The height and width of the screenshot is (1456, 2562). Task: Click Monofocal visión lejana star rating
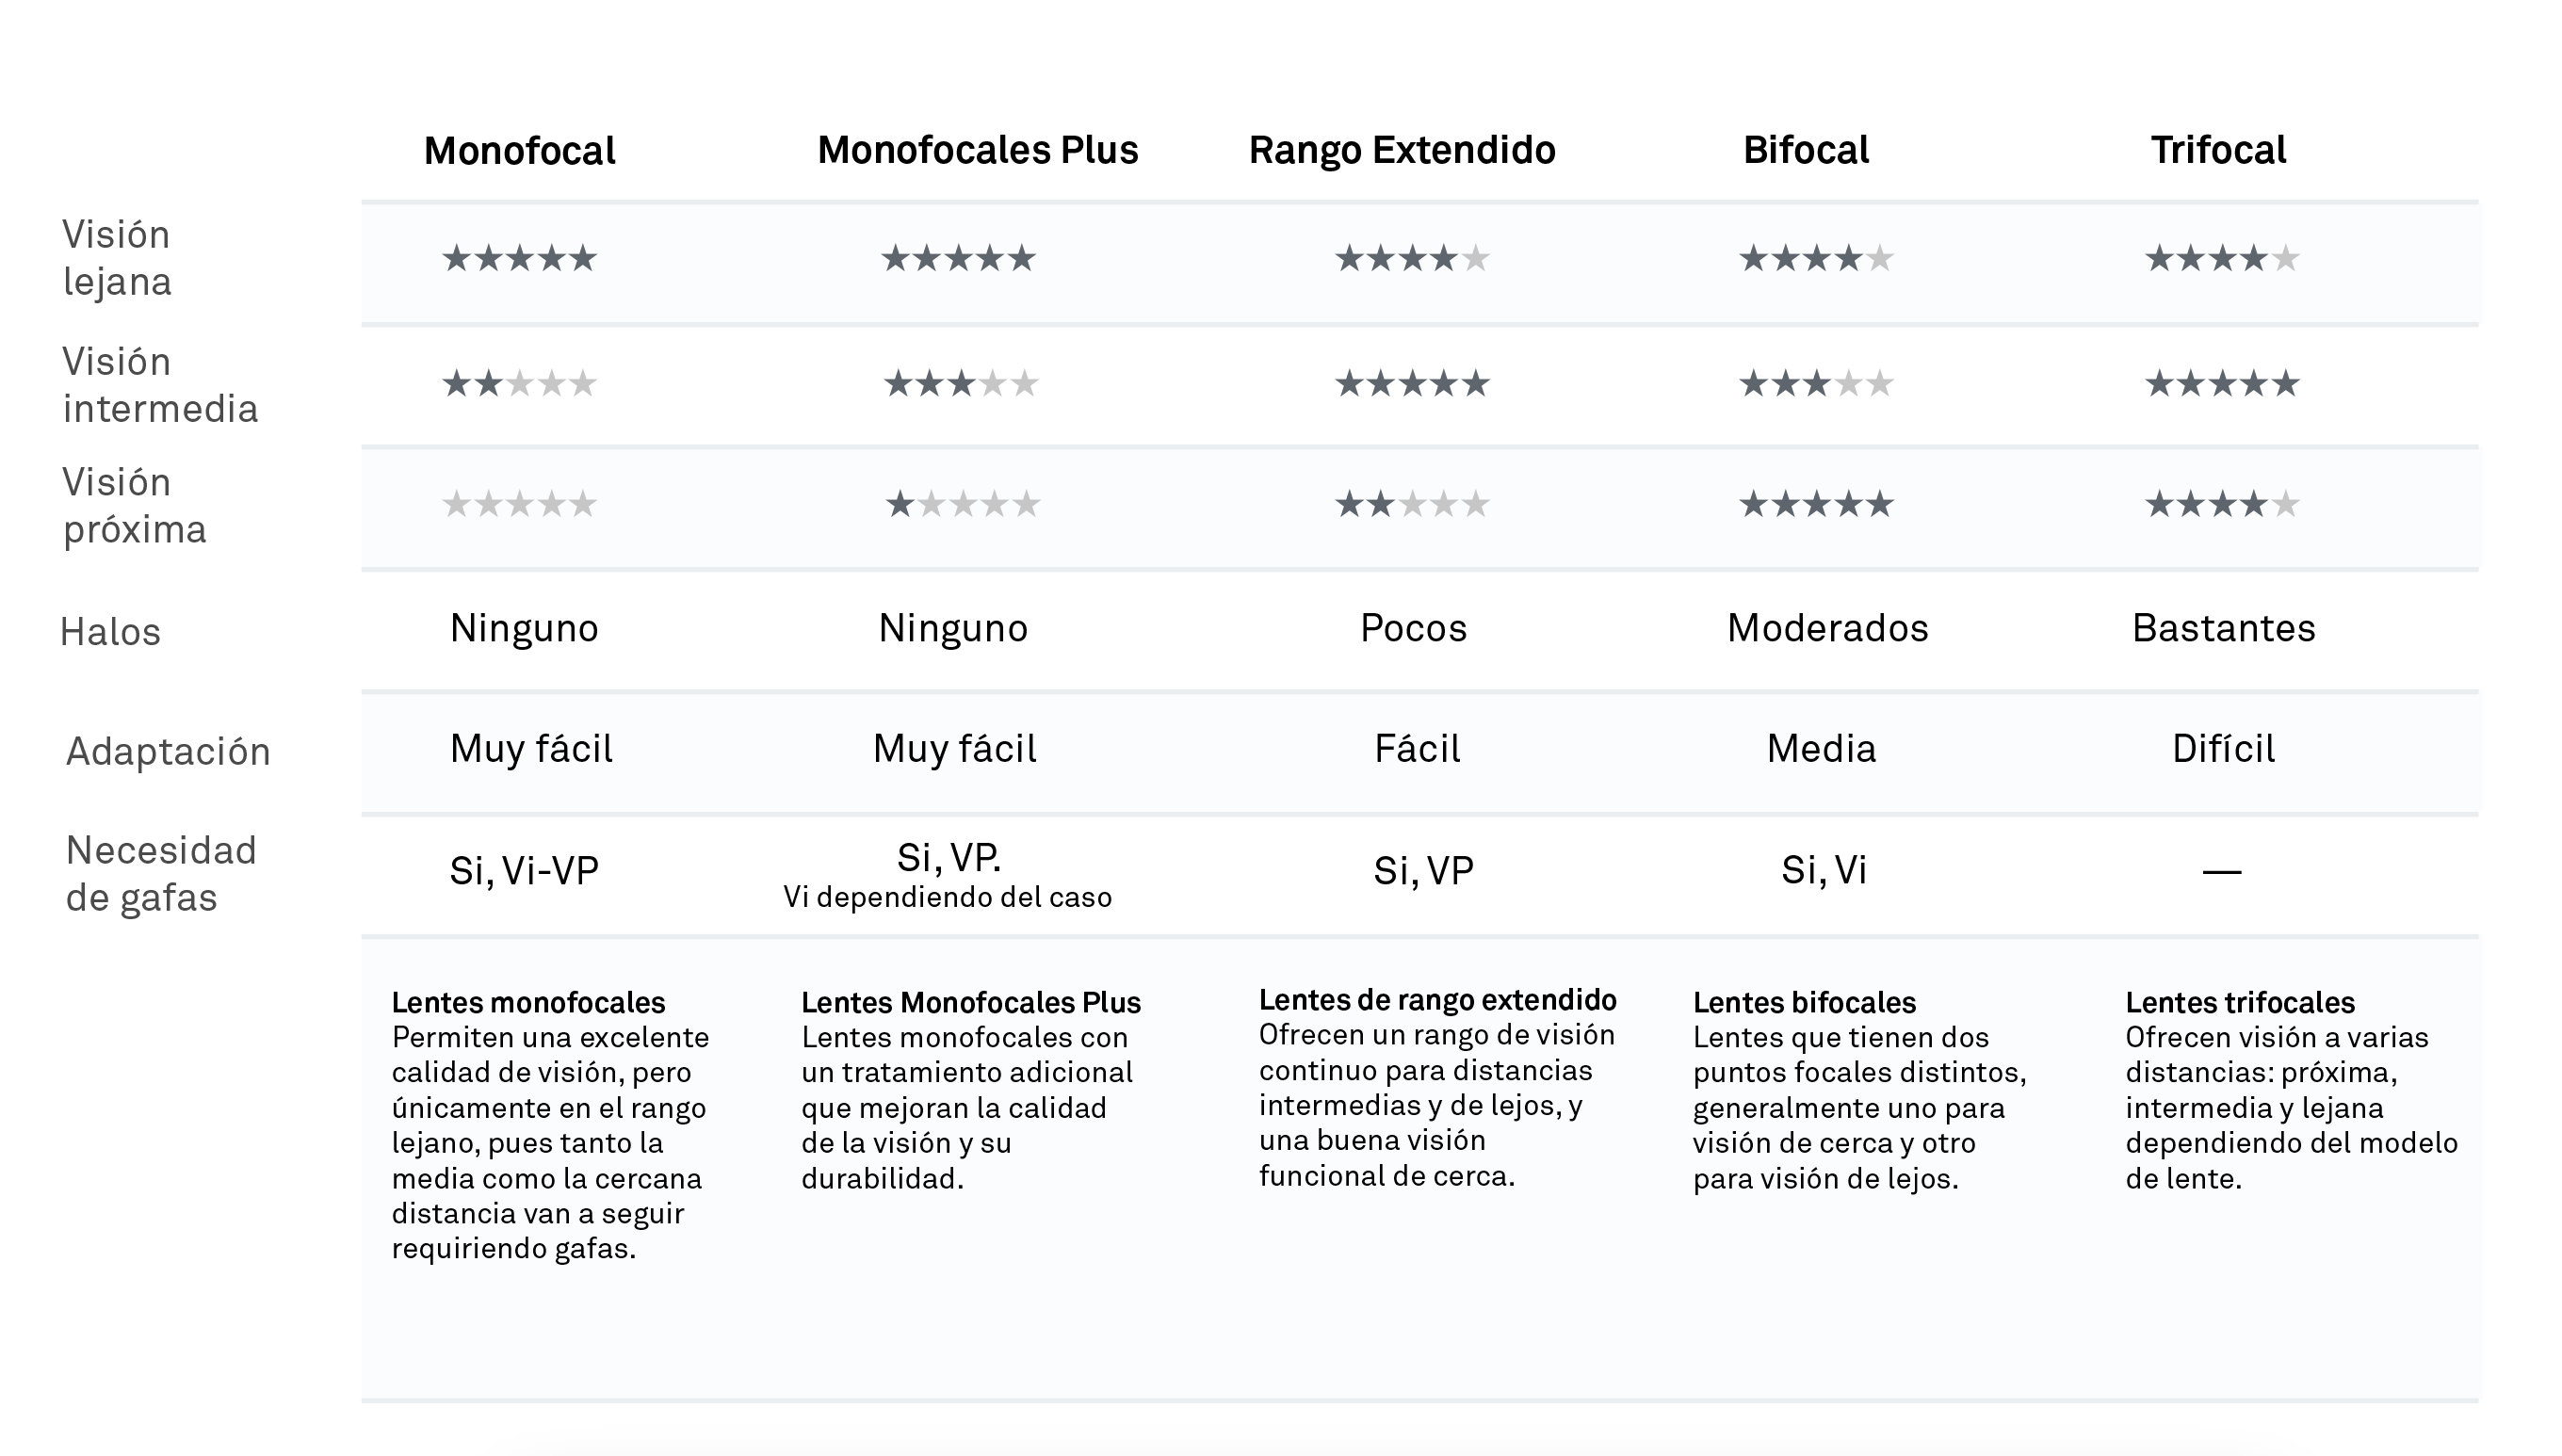(519, 259)
